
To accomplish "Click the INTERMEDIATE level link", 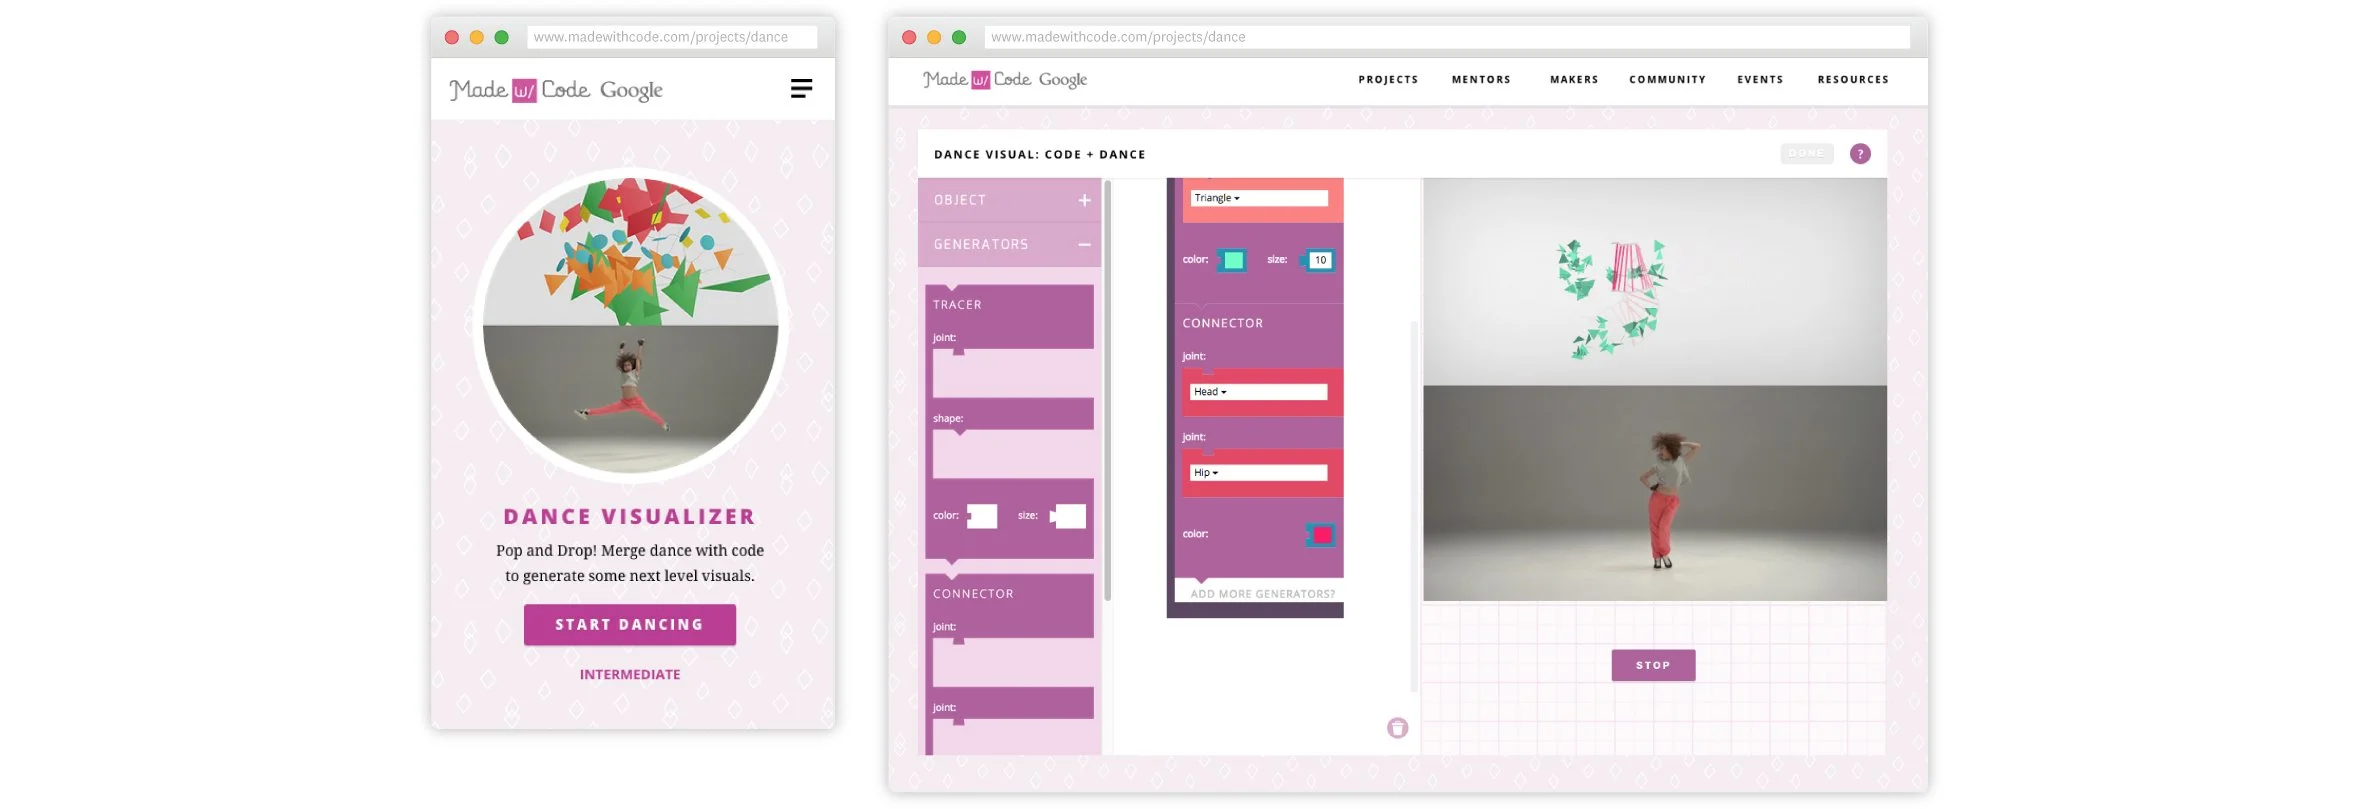I will (630, 675).
